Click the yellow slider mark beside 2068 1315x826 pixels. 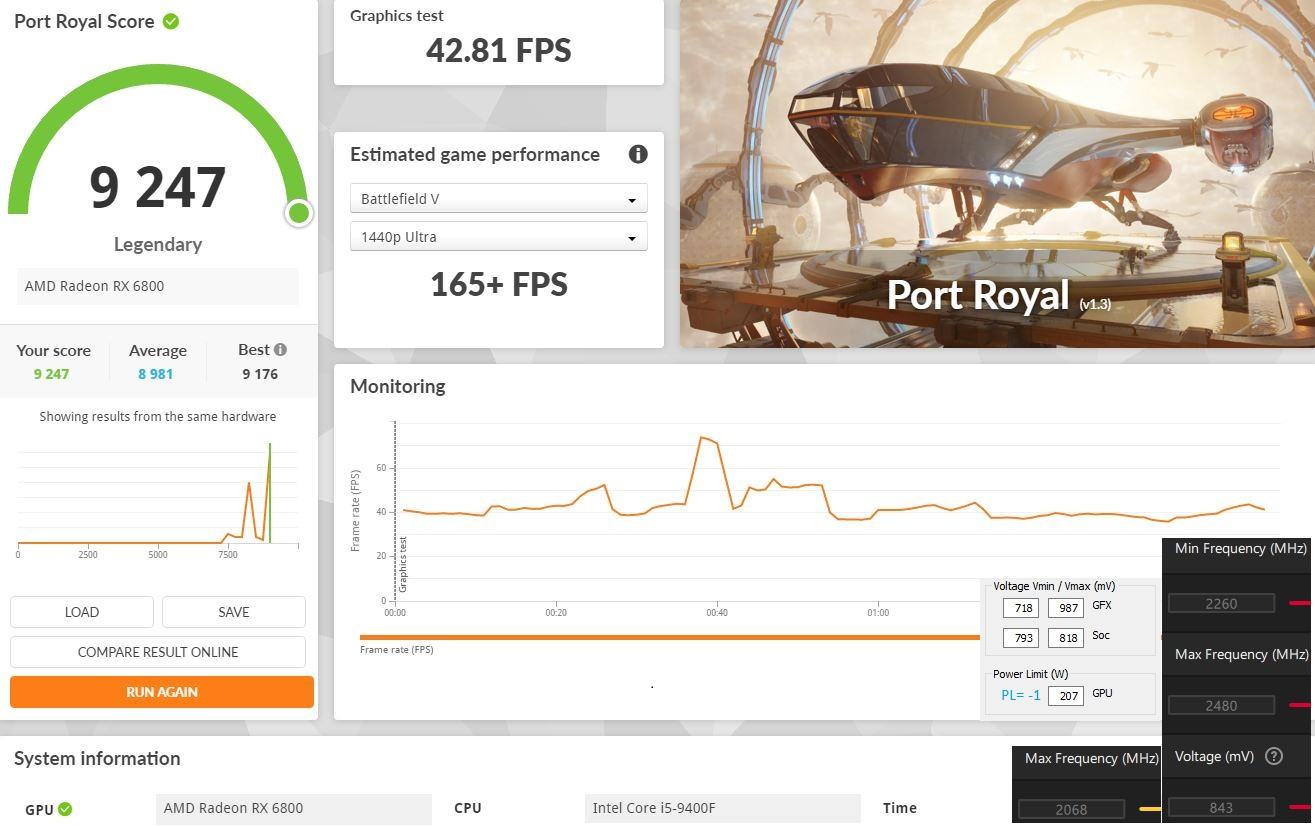click(x=1150, y=809)
